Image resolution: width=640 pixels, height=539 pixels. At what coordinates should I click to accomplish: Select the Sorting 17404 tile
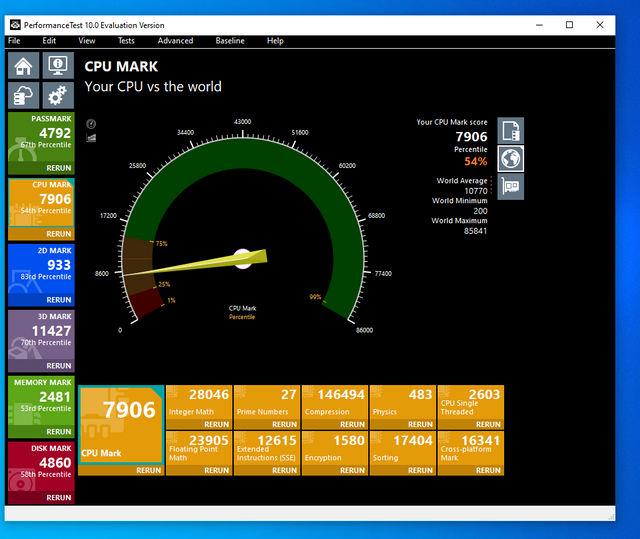403,448
